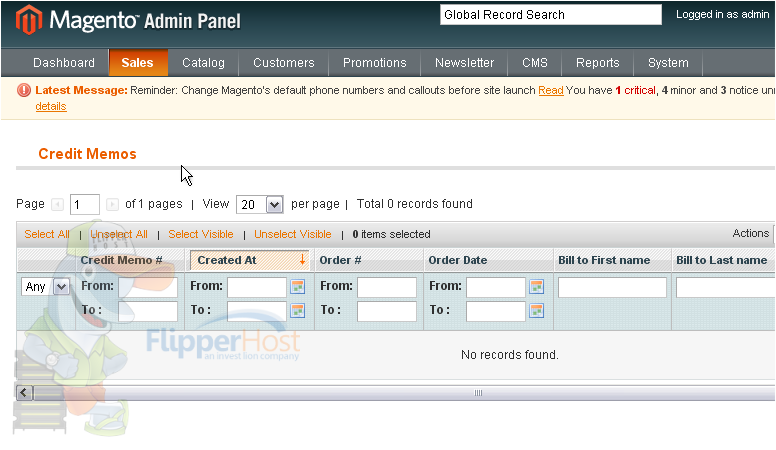Click 'No records found.' text
The width and height of the screenshot is (776, 450).
pos(510,354)
